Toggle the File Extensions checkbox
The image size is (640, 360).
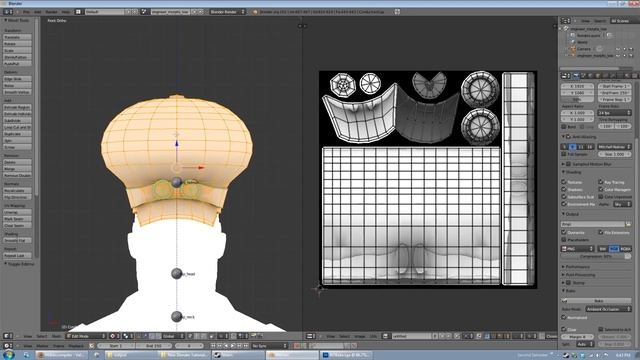(600, 232)
